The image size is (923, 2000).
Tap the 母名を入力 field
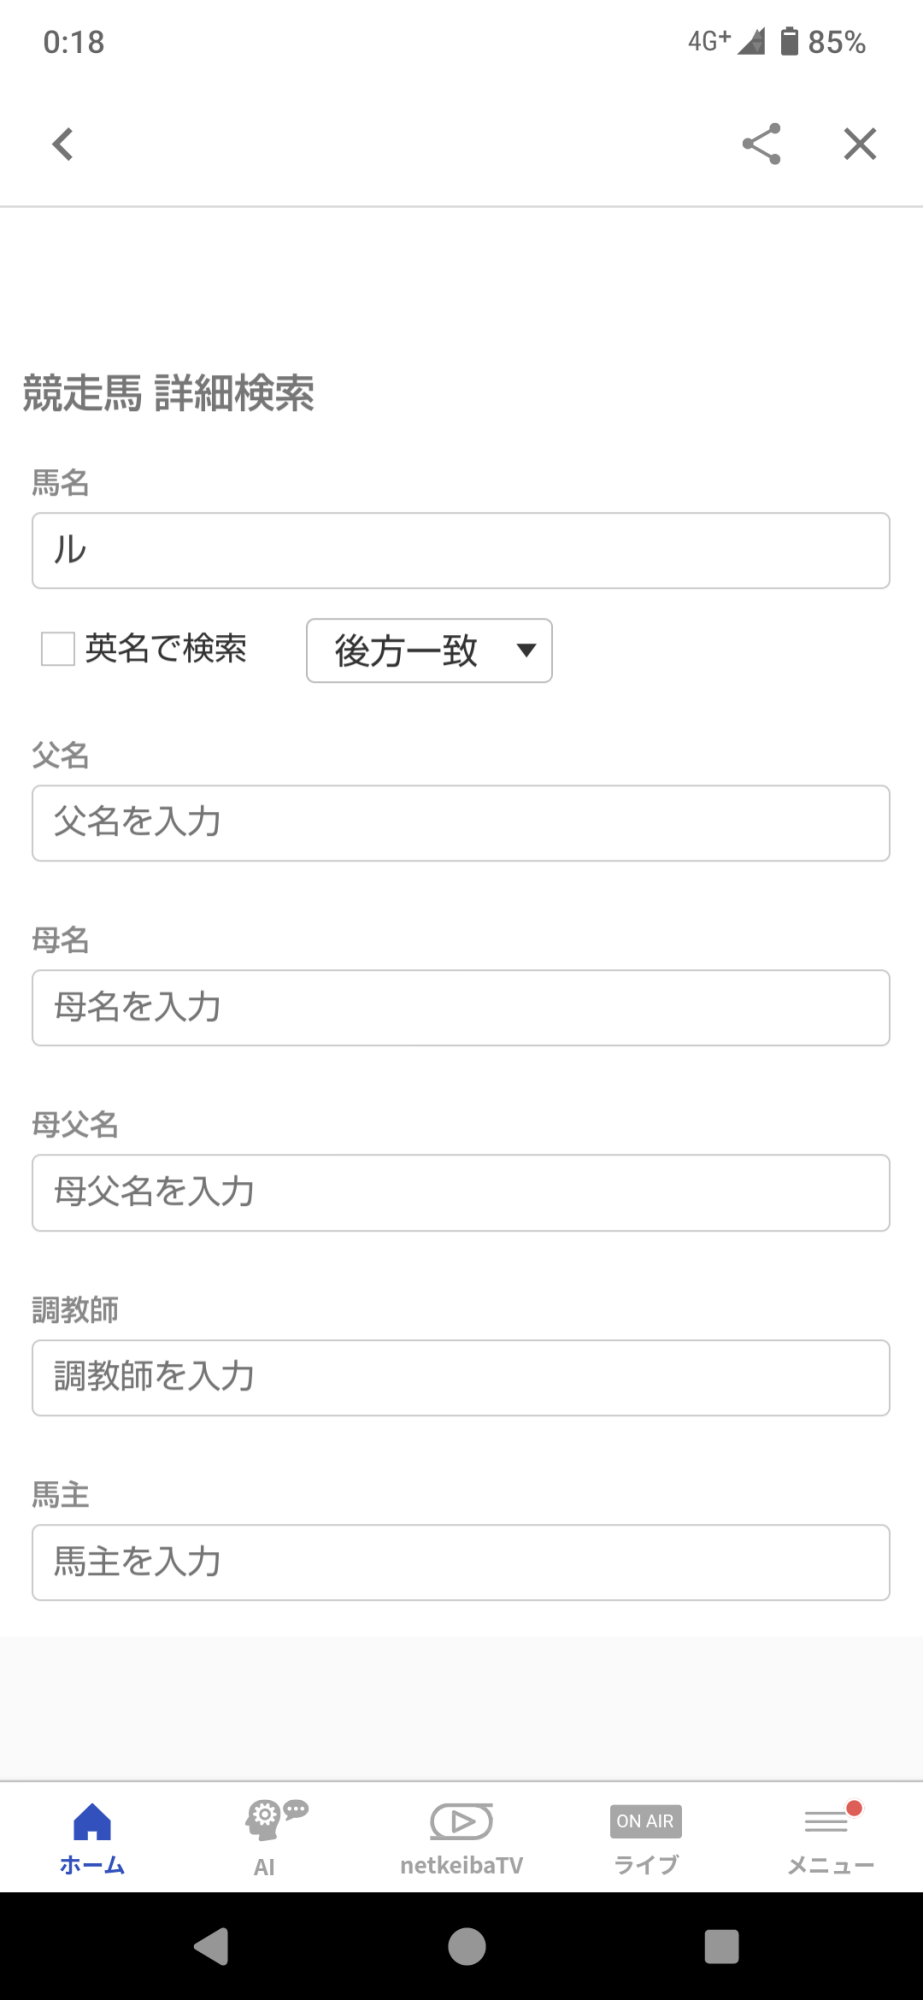click(x=461, y=1008)
